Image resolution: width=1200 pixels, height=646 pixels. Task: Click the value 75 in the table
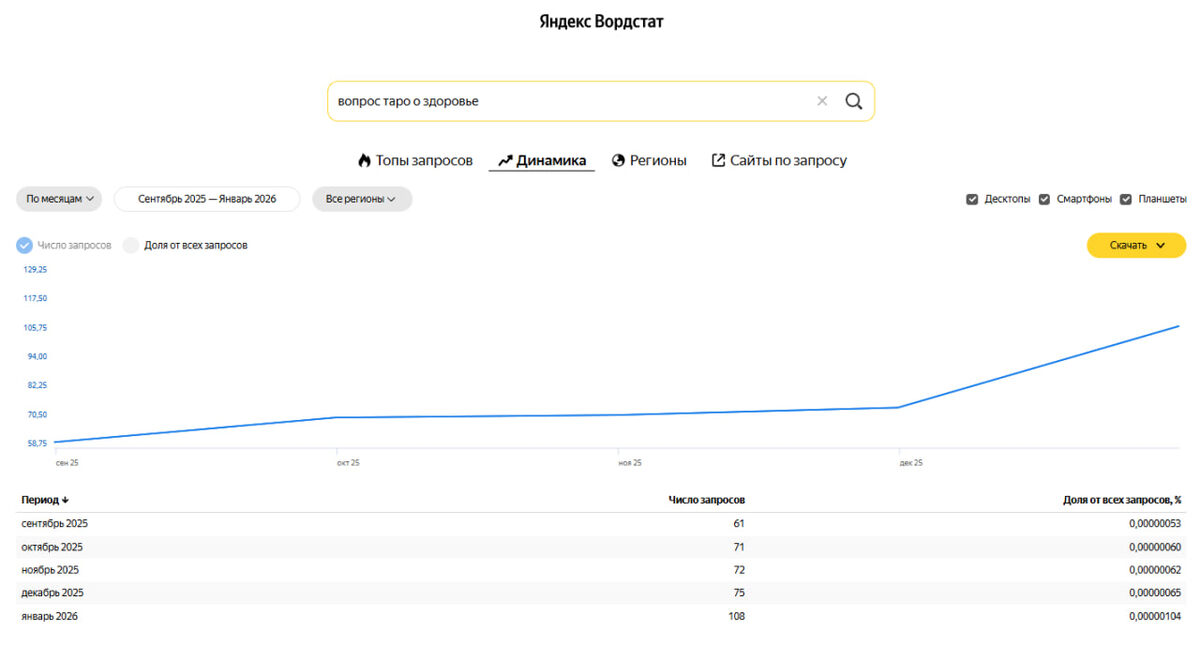click(739, 593)
